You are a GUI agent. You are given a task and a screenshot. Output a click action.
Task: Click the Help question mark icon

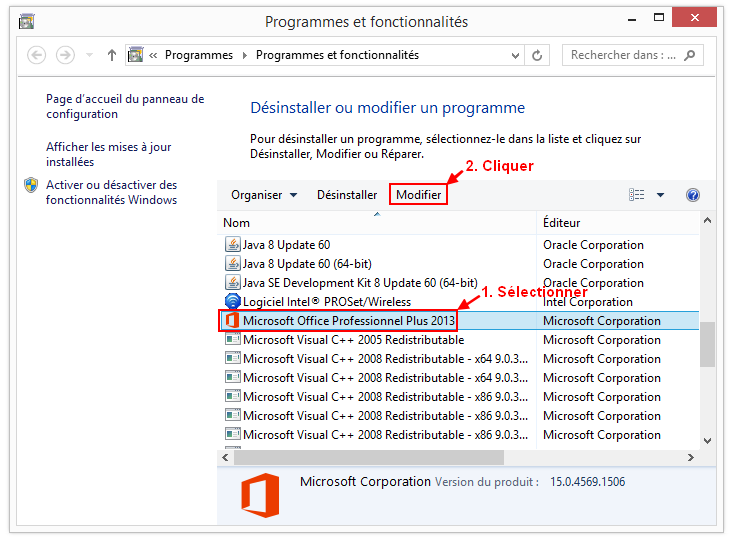pyautogui.click(x=692, y=195)
